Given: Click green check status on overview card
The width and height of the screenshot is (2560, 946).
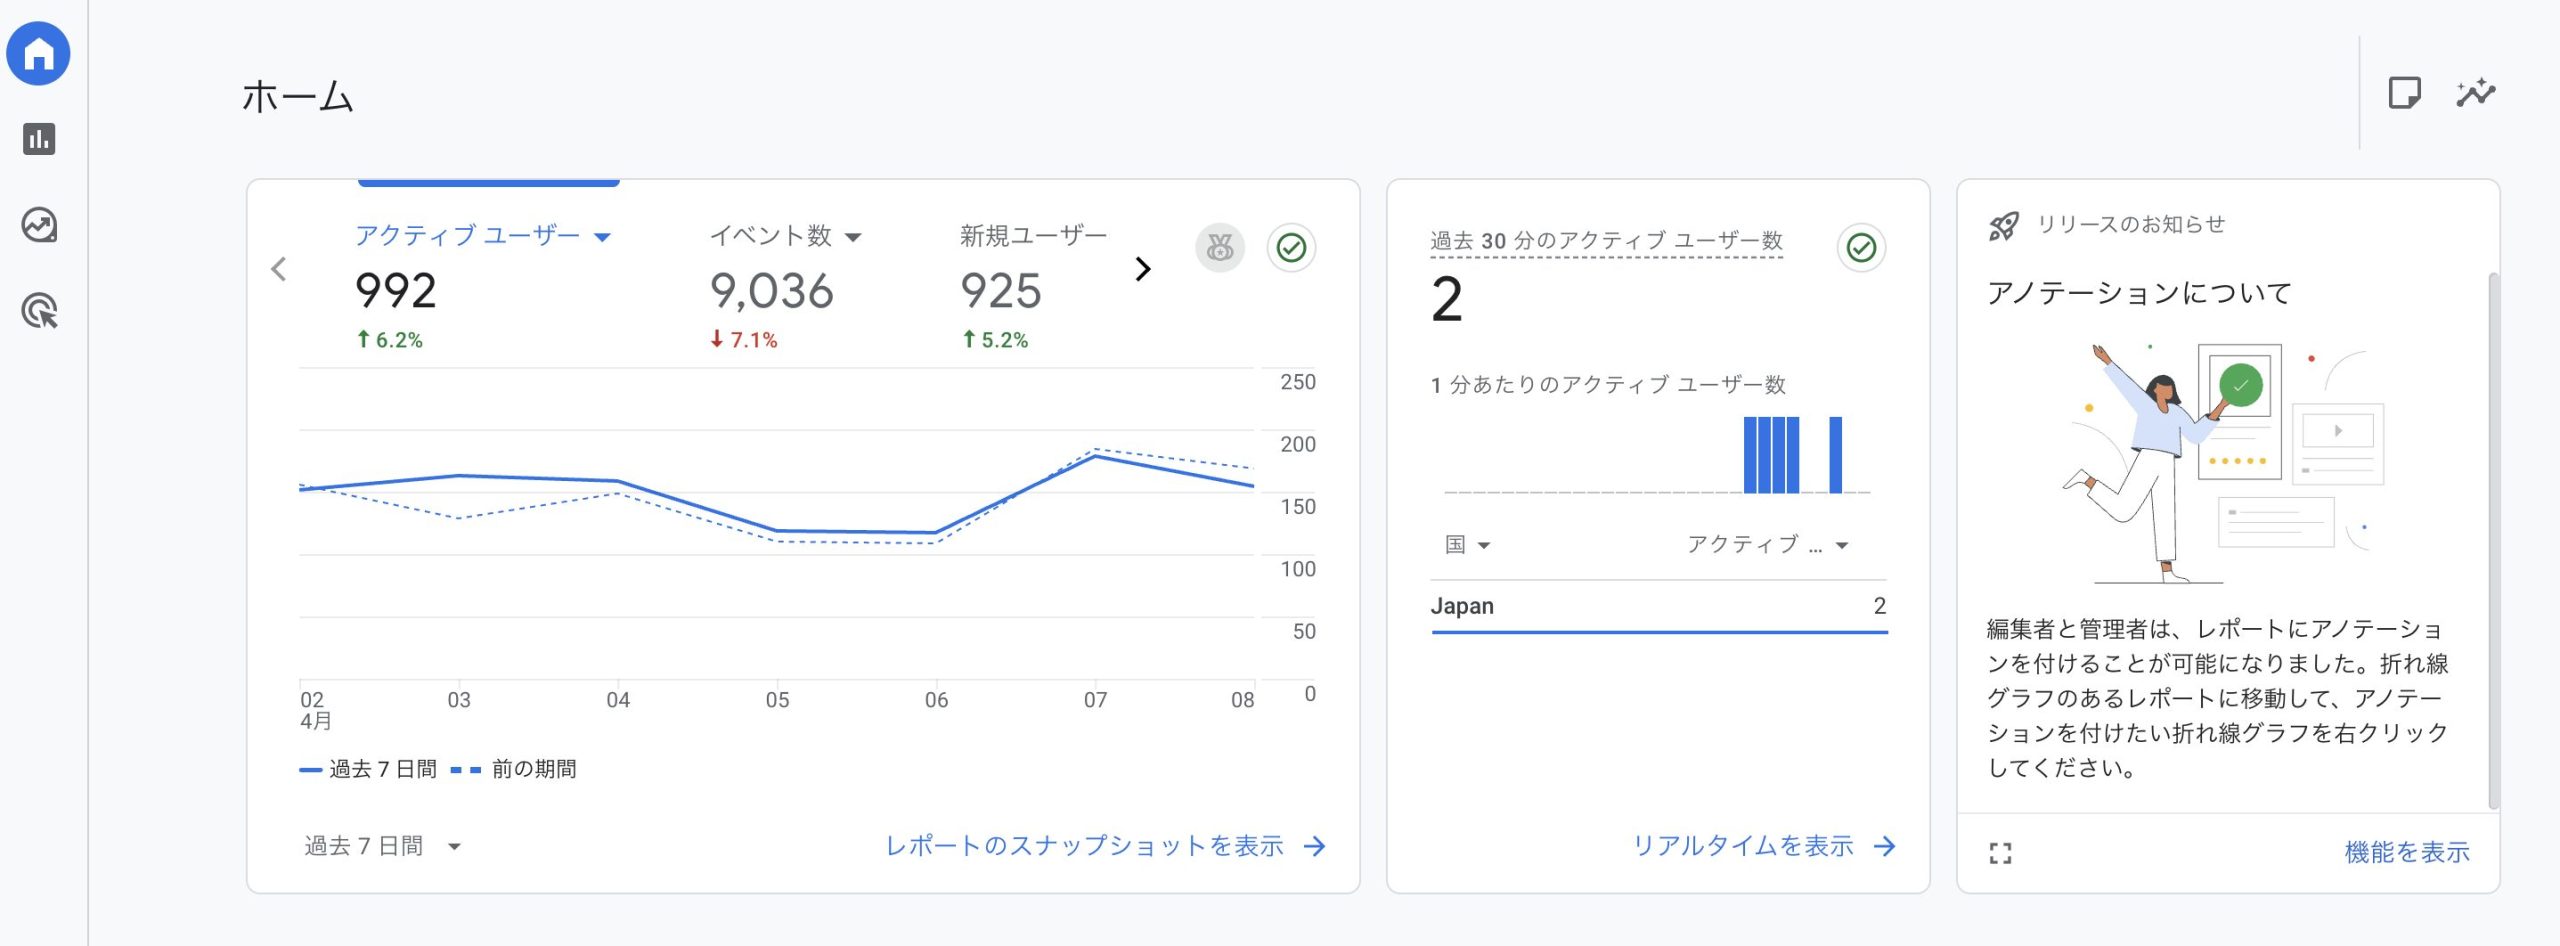Looking at the screenshot, I should pos(1291,248).
